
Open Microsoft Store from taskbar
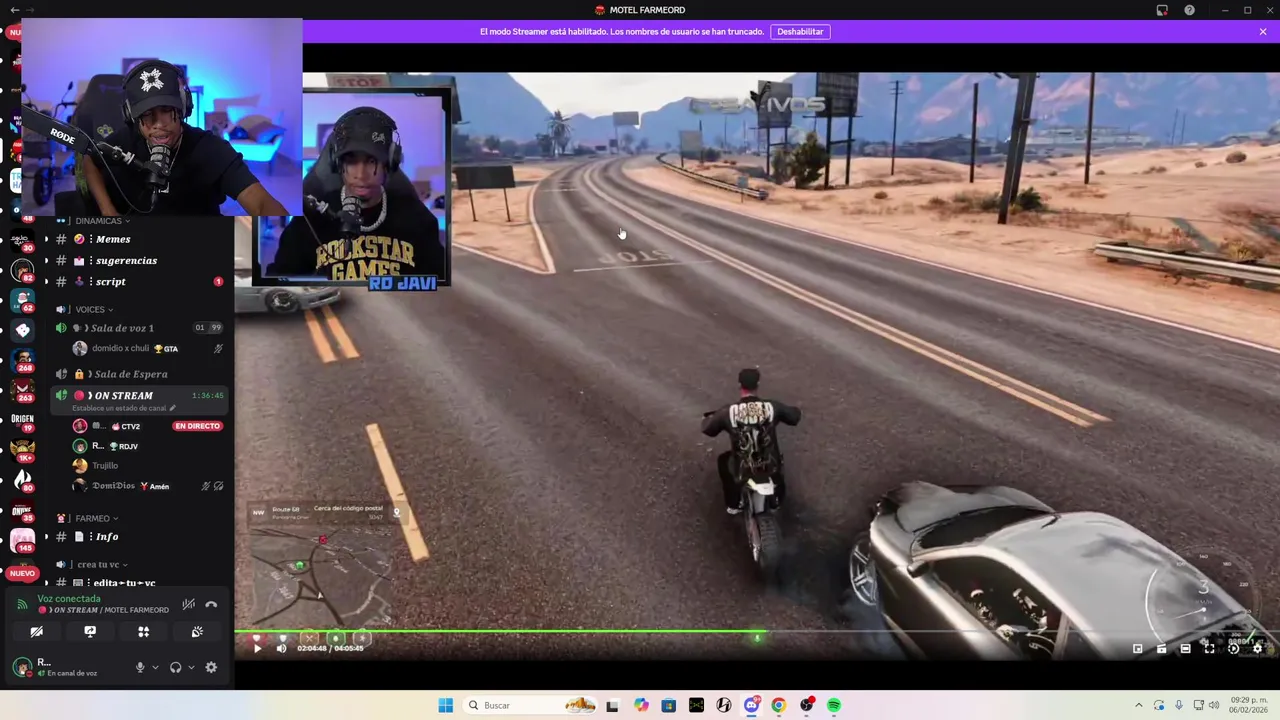669,706
